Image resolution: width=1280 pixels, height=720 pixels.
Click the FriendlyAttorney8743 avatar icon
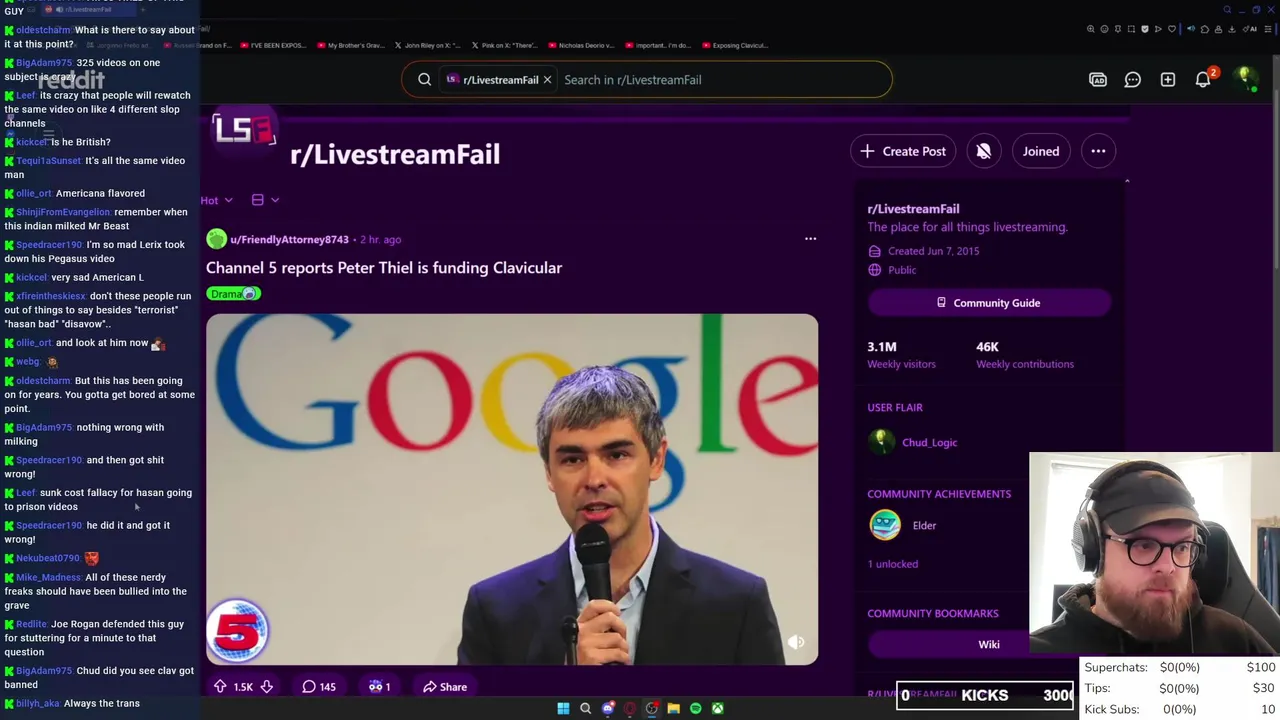pyautogui.click(x=216, y=239)
